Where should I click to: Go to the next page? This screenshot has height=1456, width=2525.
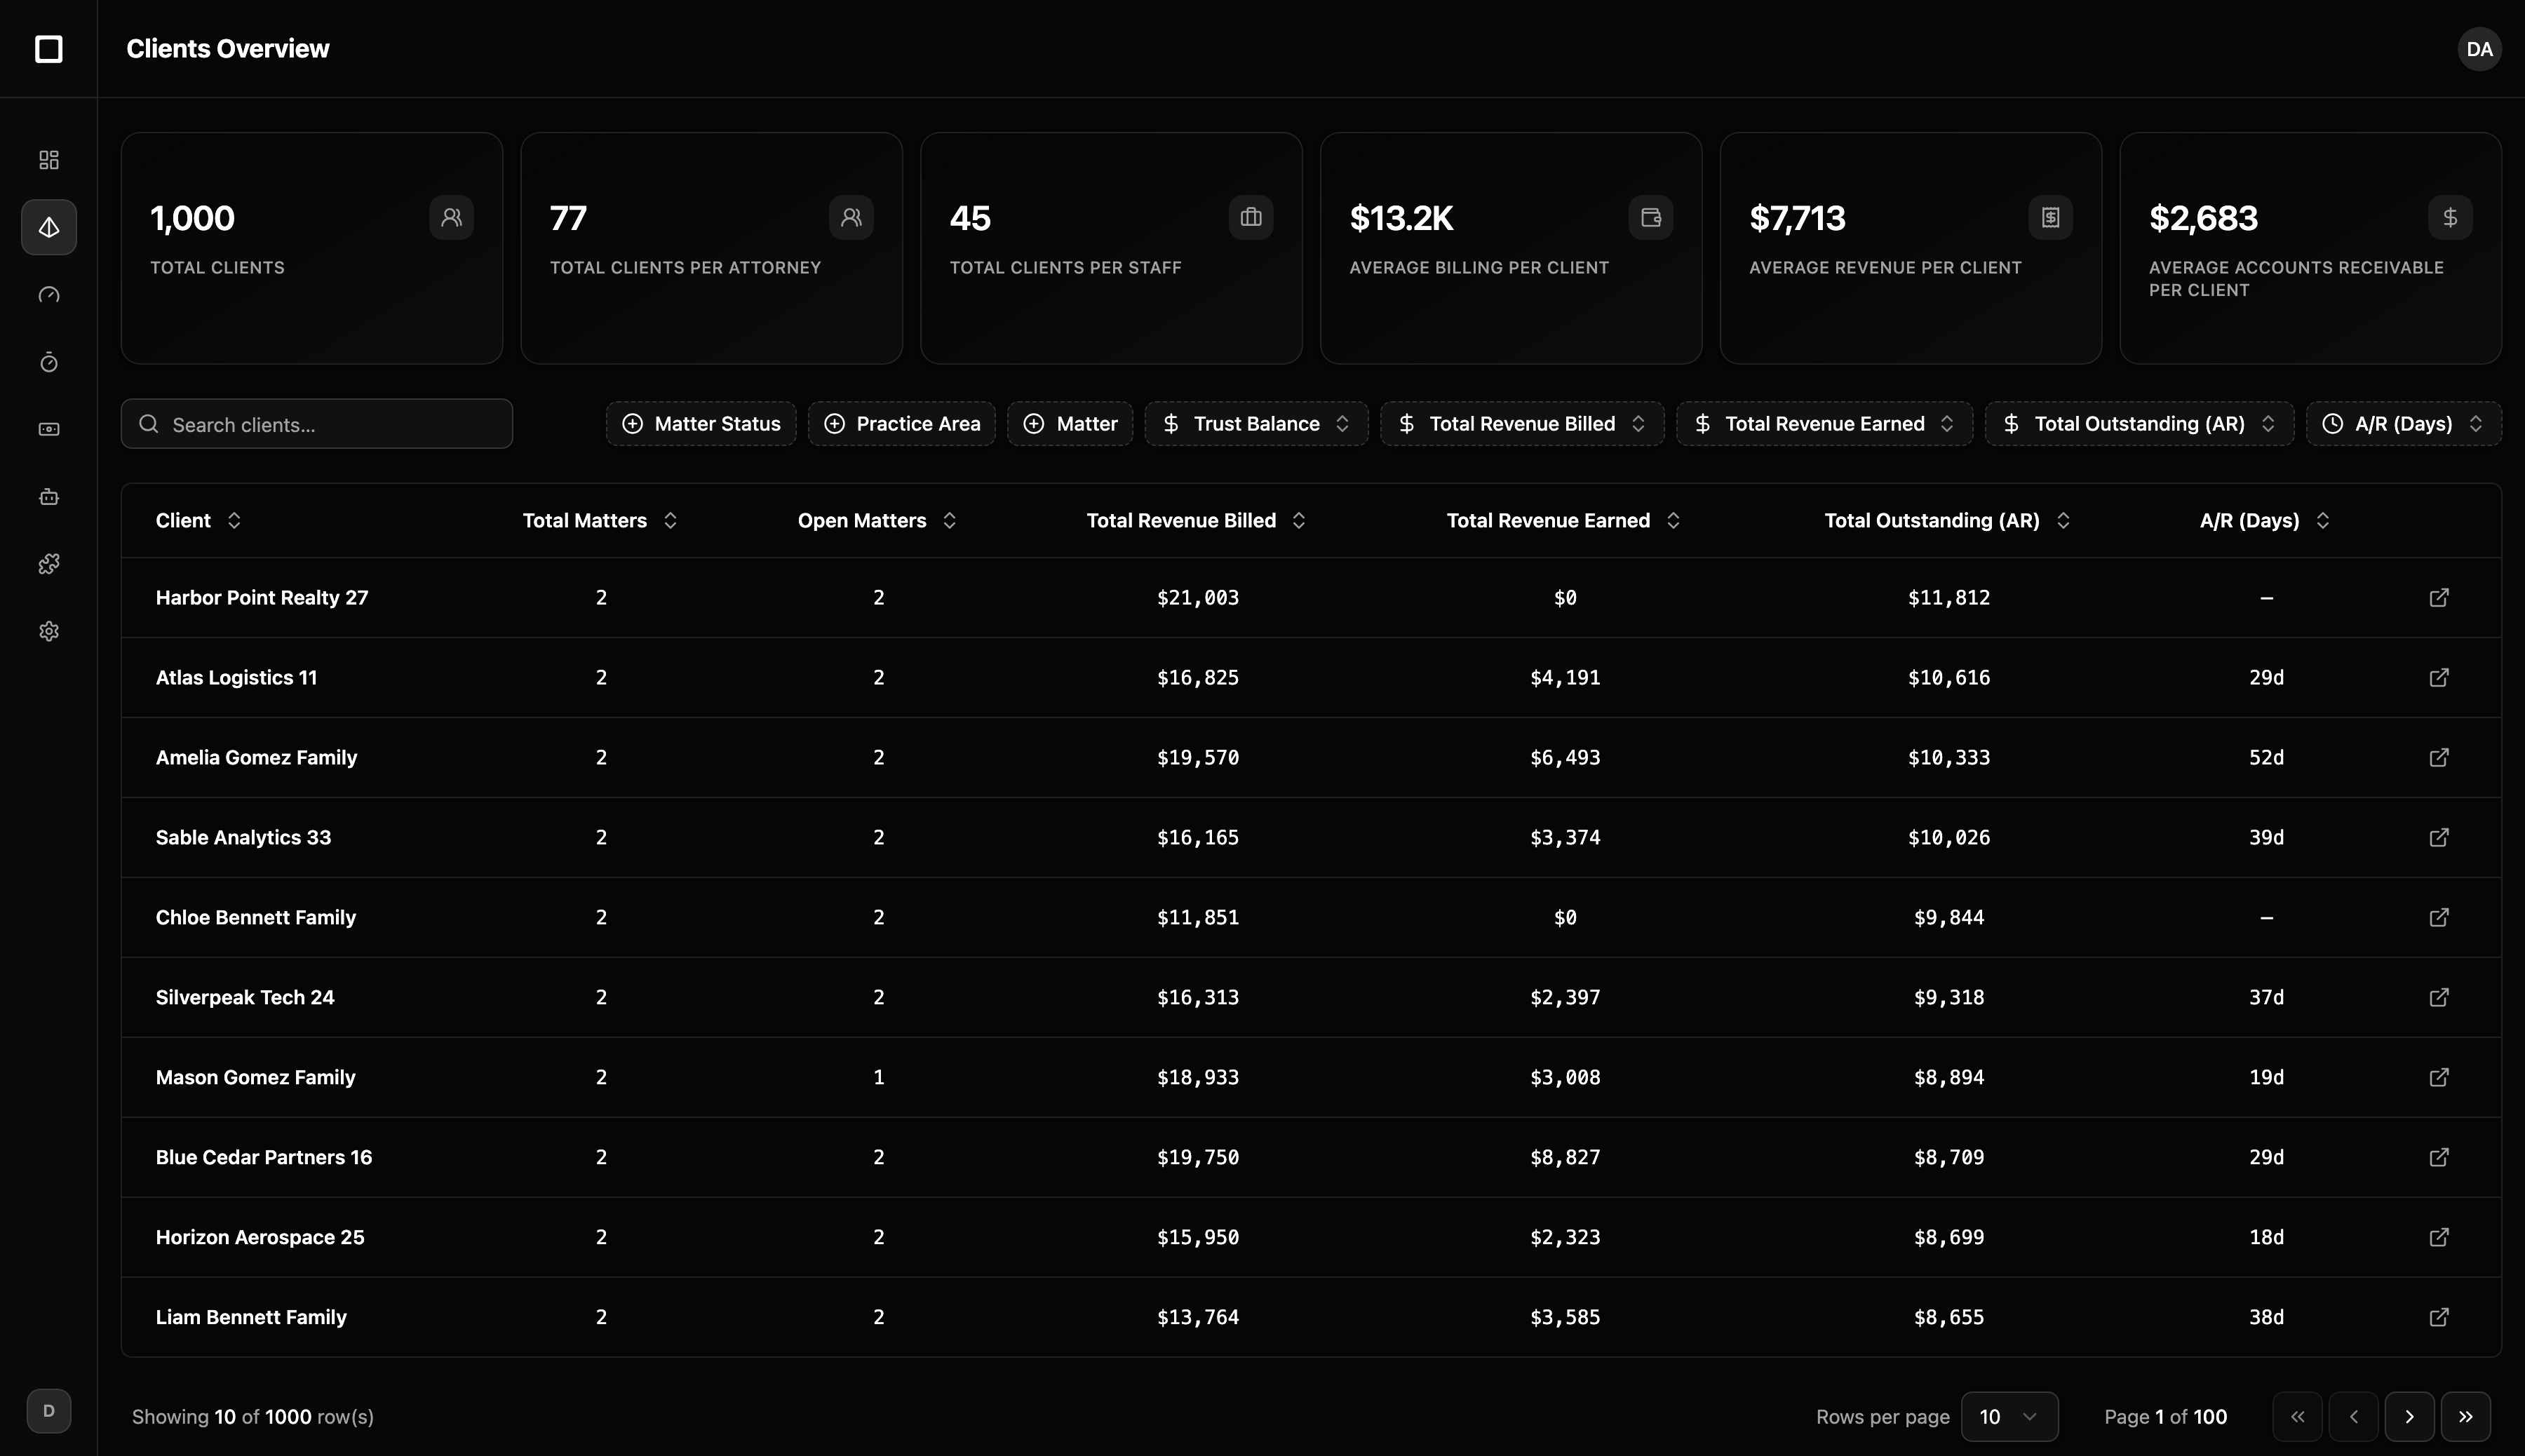coord(2408,1416)
